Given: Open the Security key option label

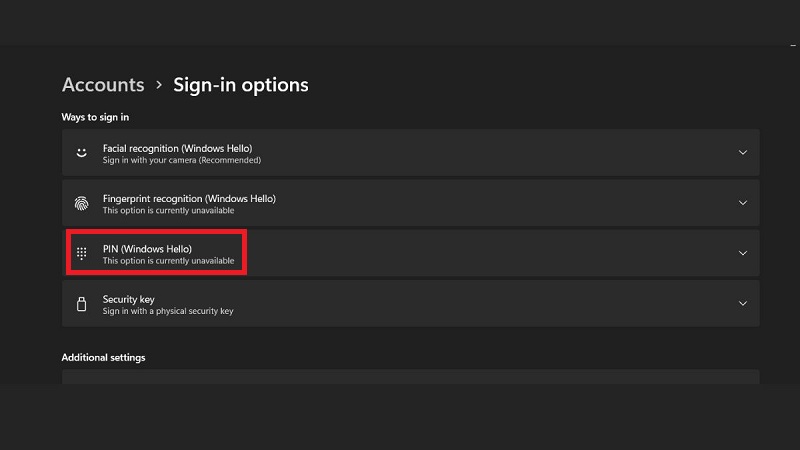Looking at the screenshot, I should point(129,298).
